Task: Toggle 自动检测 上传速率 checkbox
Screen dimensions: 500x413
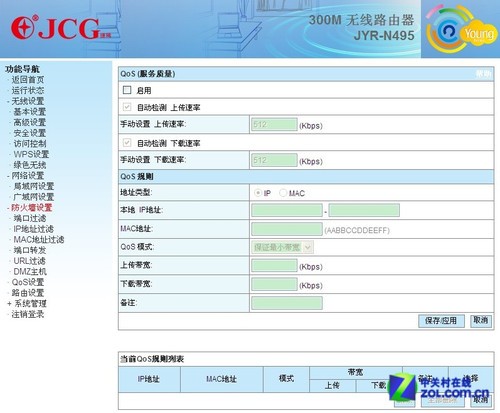Action: coord(127,107)
